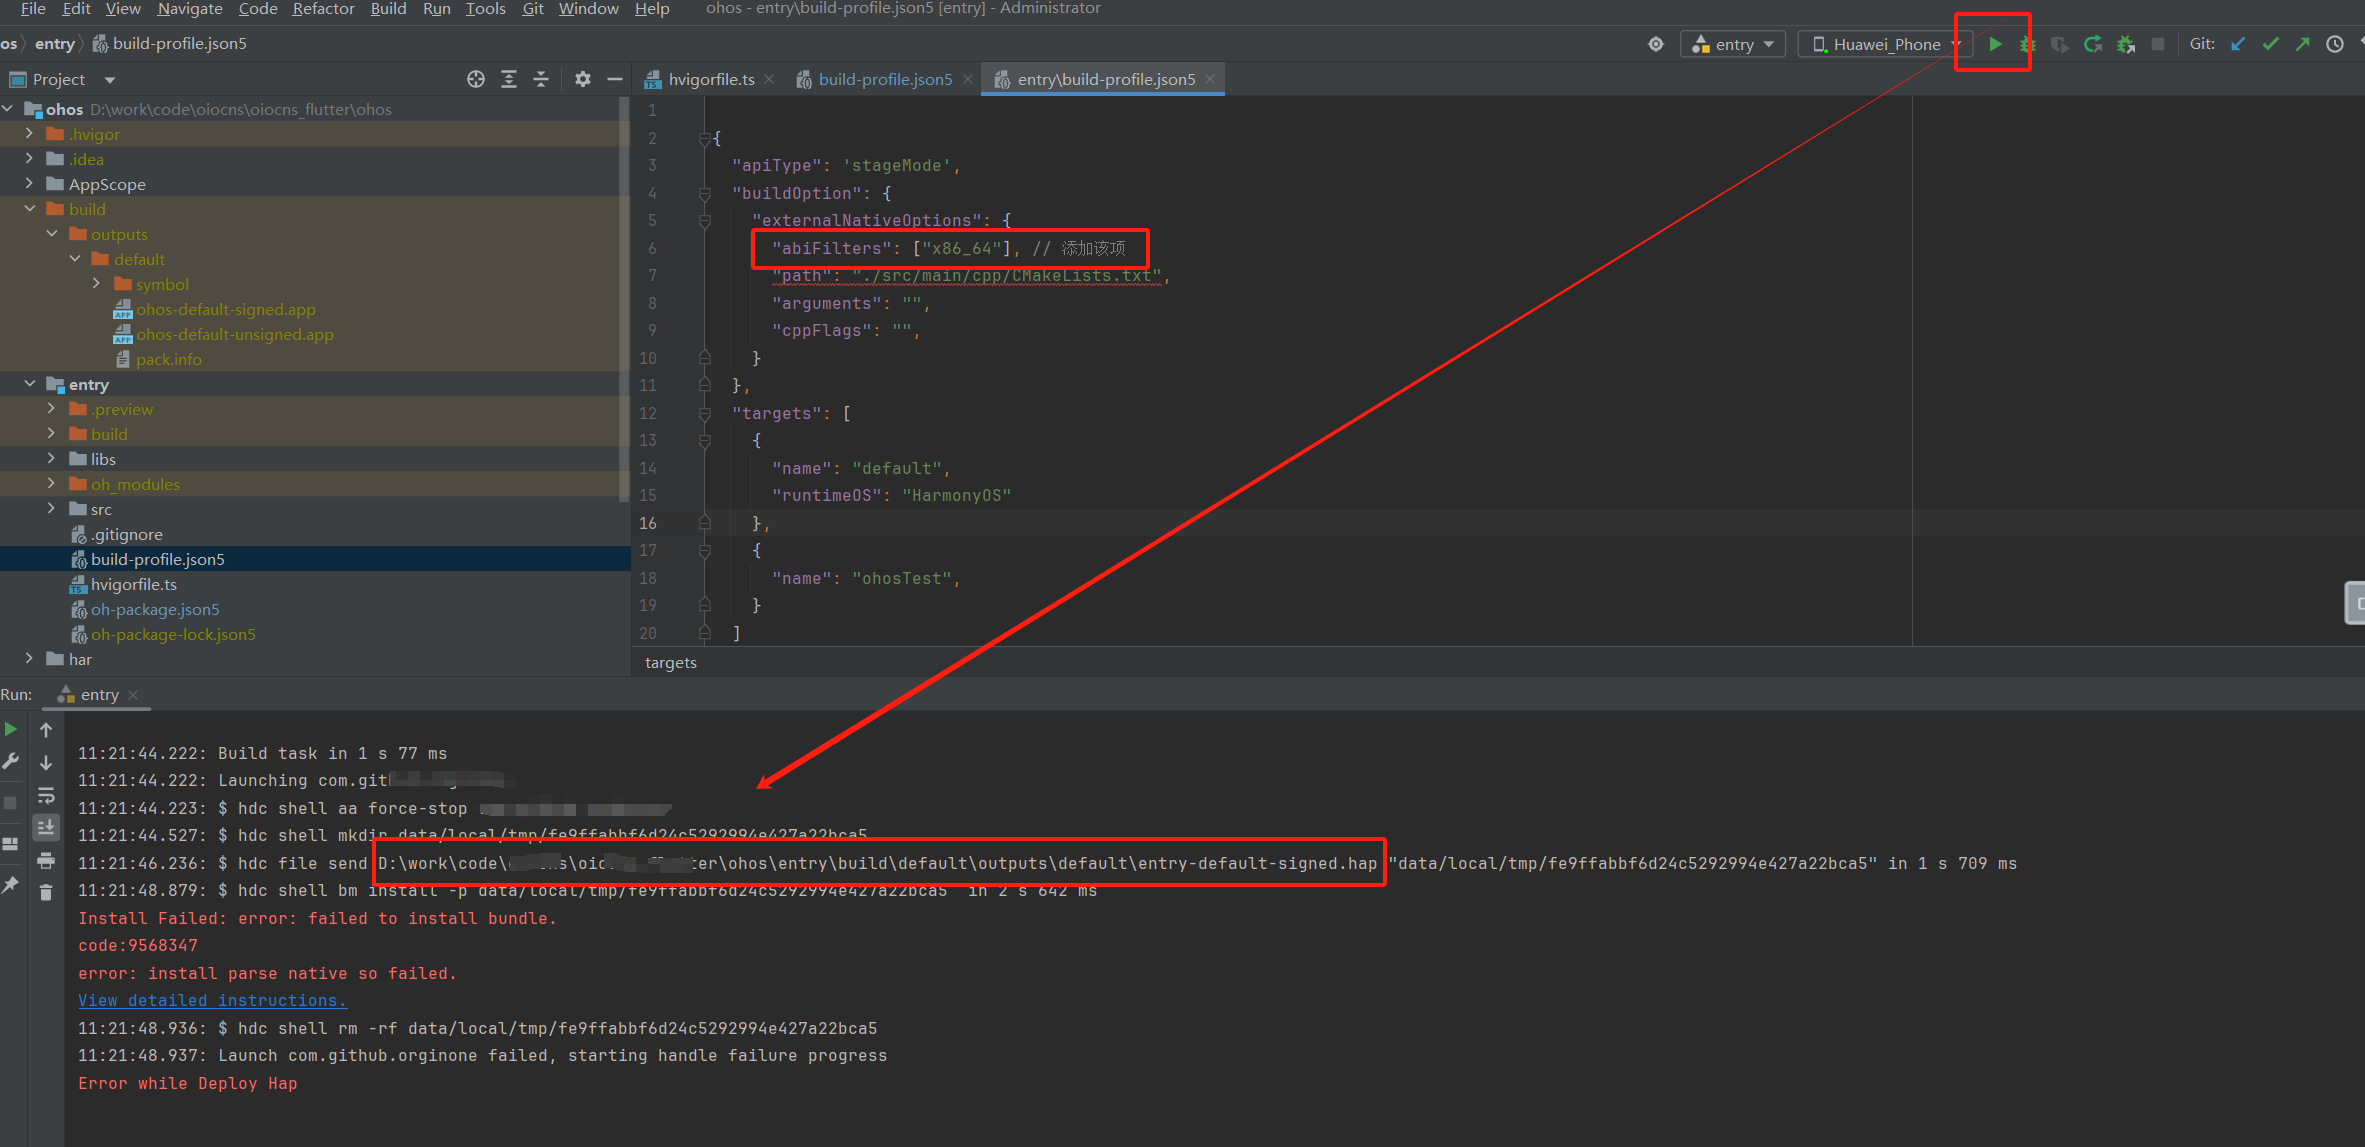Open the Project view mode dropdown

(110, 80)
